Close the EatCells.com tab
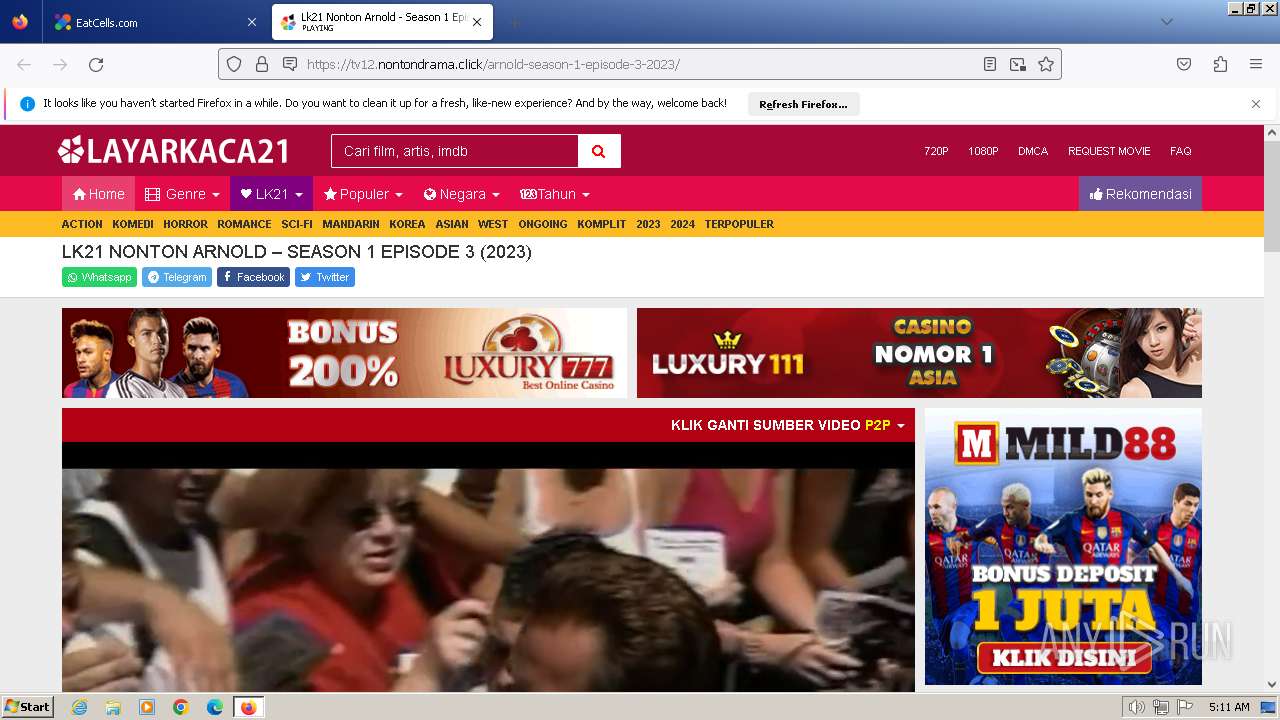Viewport: 1280px width, 720px height. (x=251, y=22)
